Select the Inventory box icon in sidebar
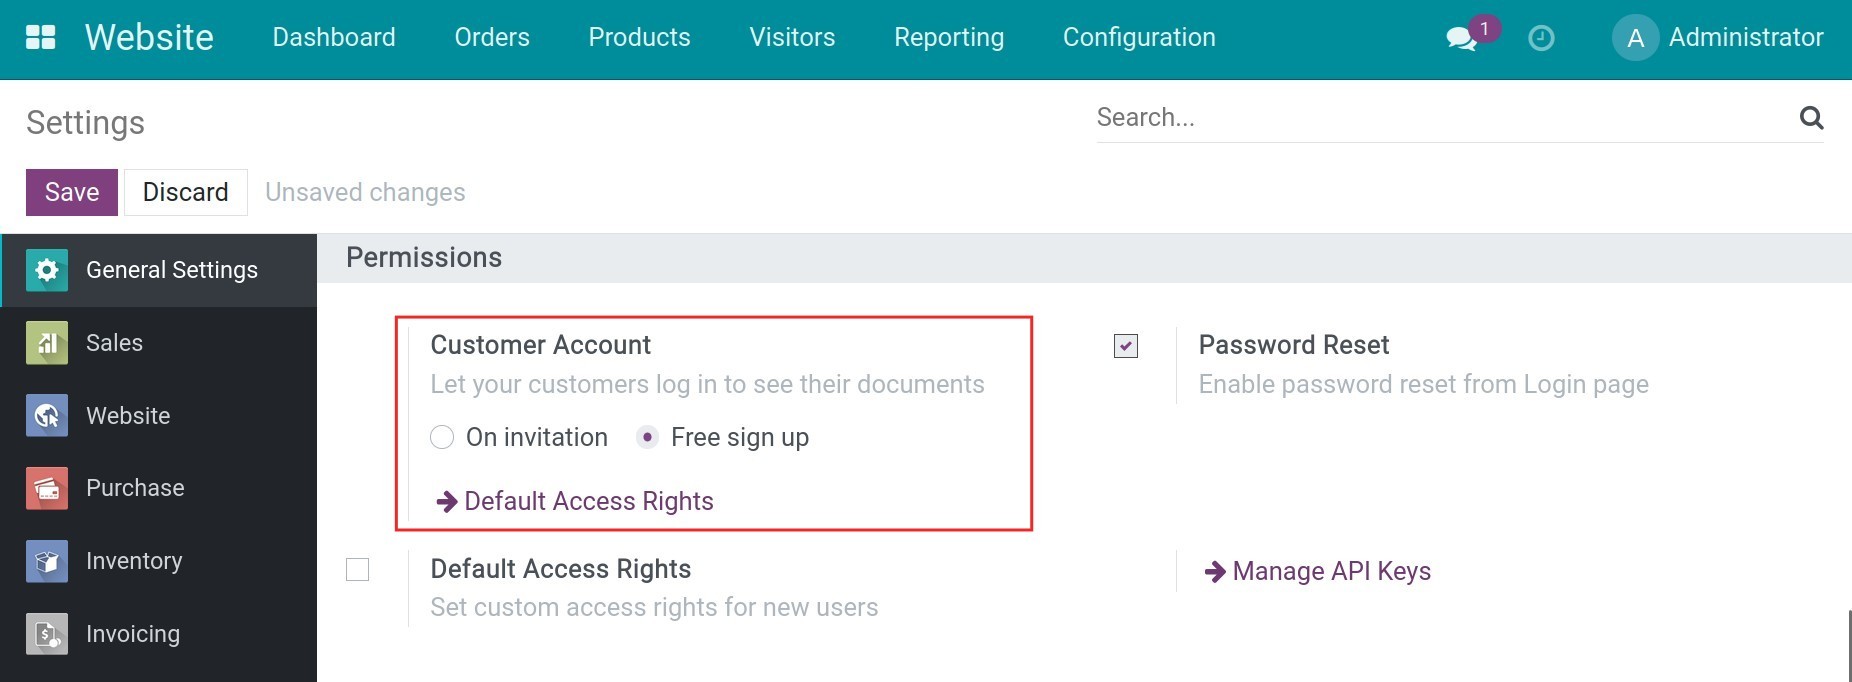The height and width of the screenshot is (682, 1852). [x=46, y=561]
